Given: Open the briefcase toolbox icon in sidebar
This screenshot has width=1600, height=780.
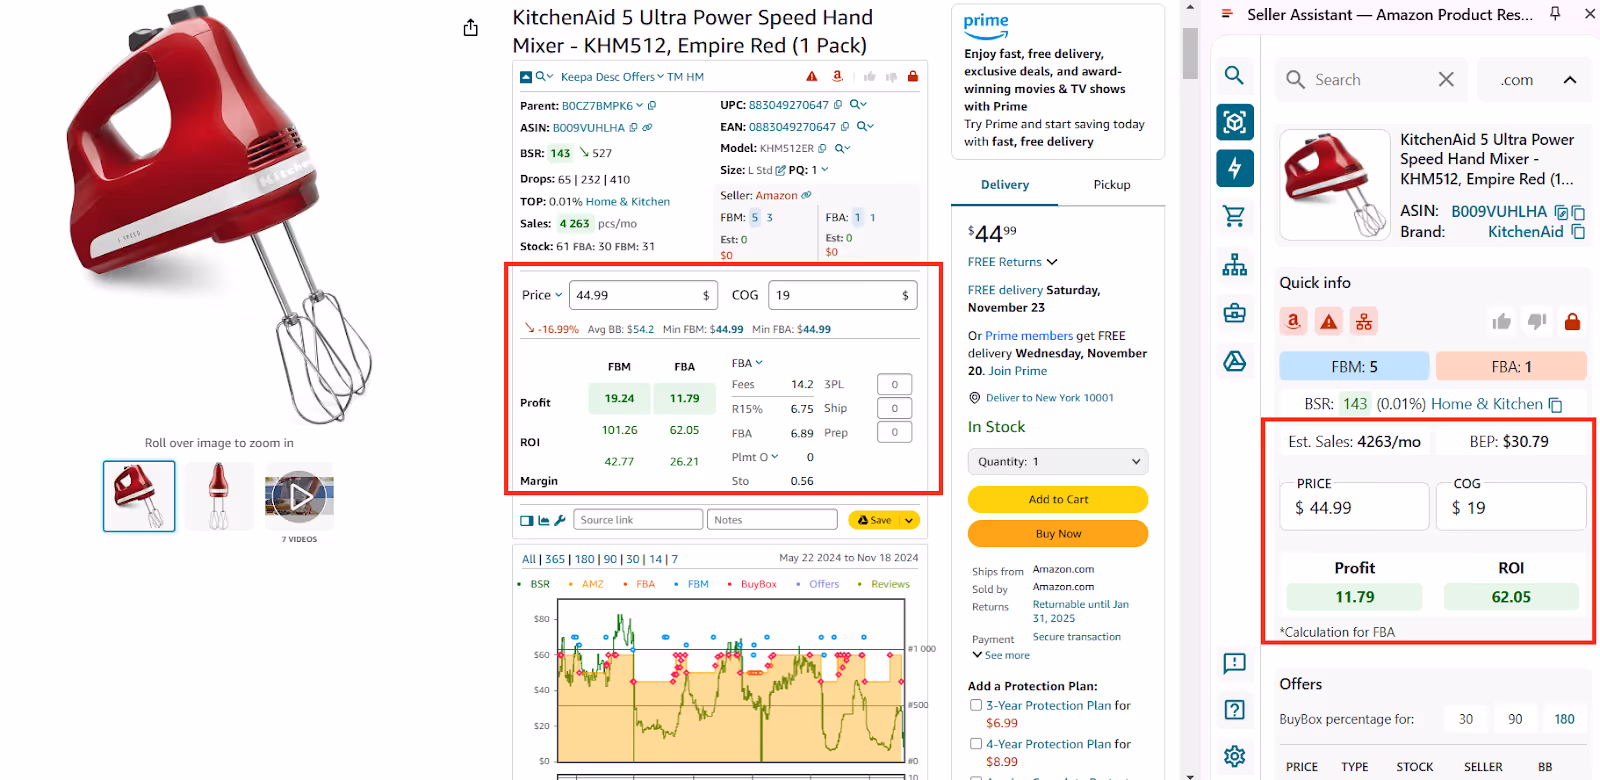Looking at the screenshot, I should click(x=1234, y=313).
